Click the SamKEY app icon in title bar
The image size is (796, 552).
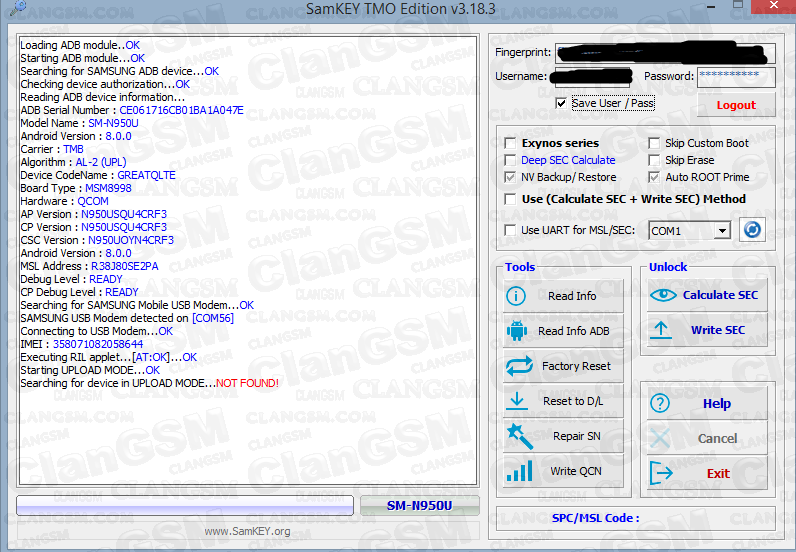tap(19, 7)
